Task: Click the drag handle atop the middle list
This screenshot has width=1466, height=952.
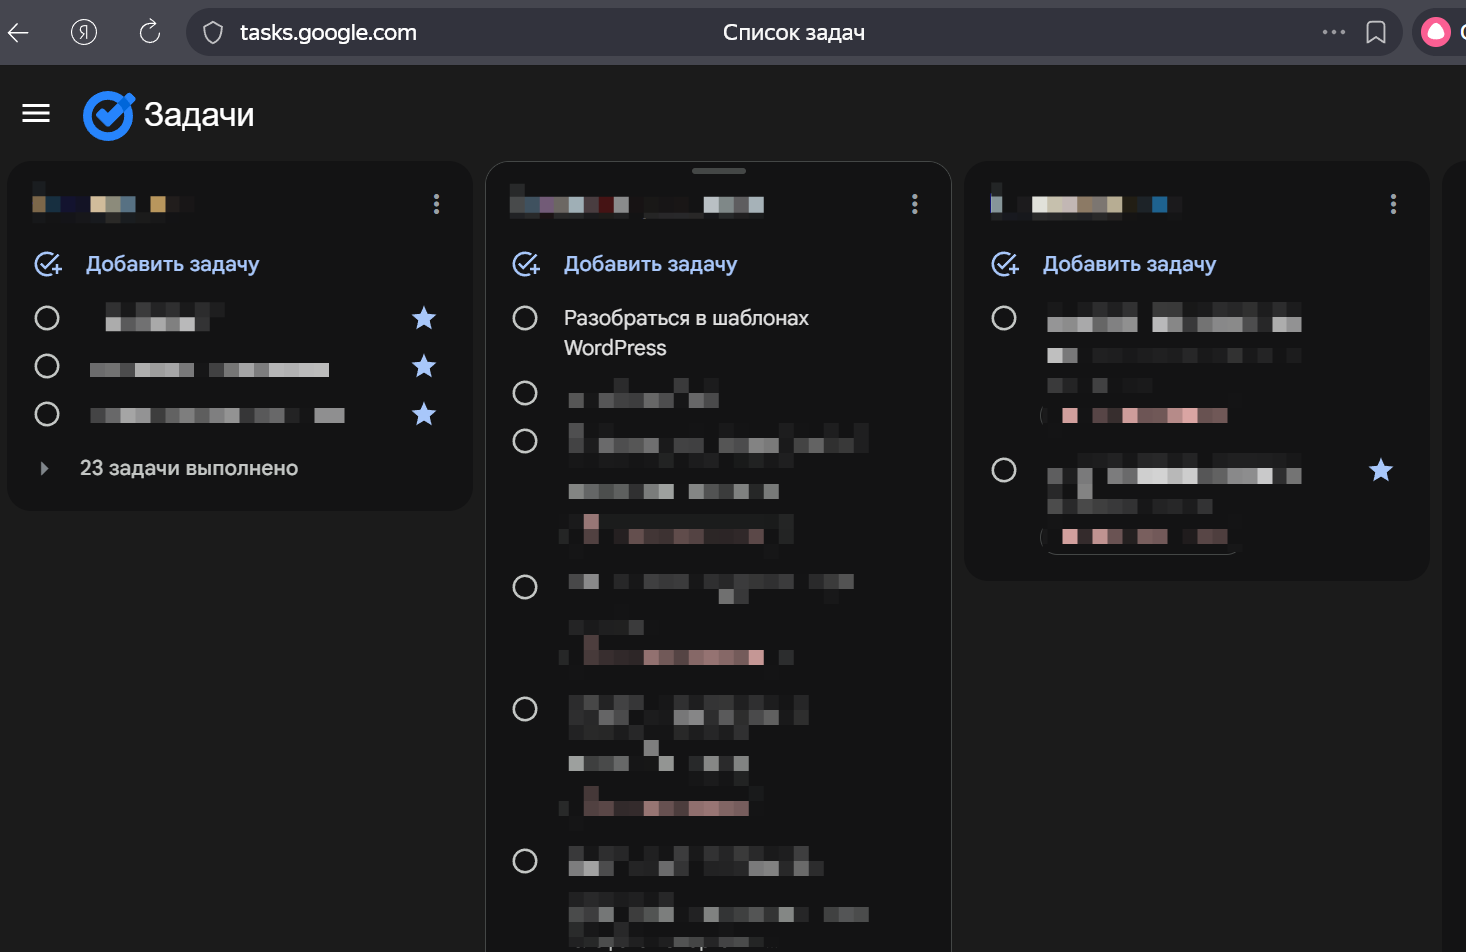Action: (x=718, y=171)
